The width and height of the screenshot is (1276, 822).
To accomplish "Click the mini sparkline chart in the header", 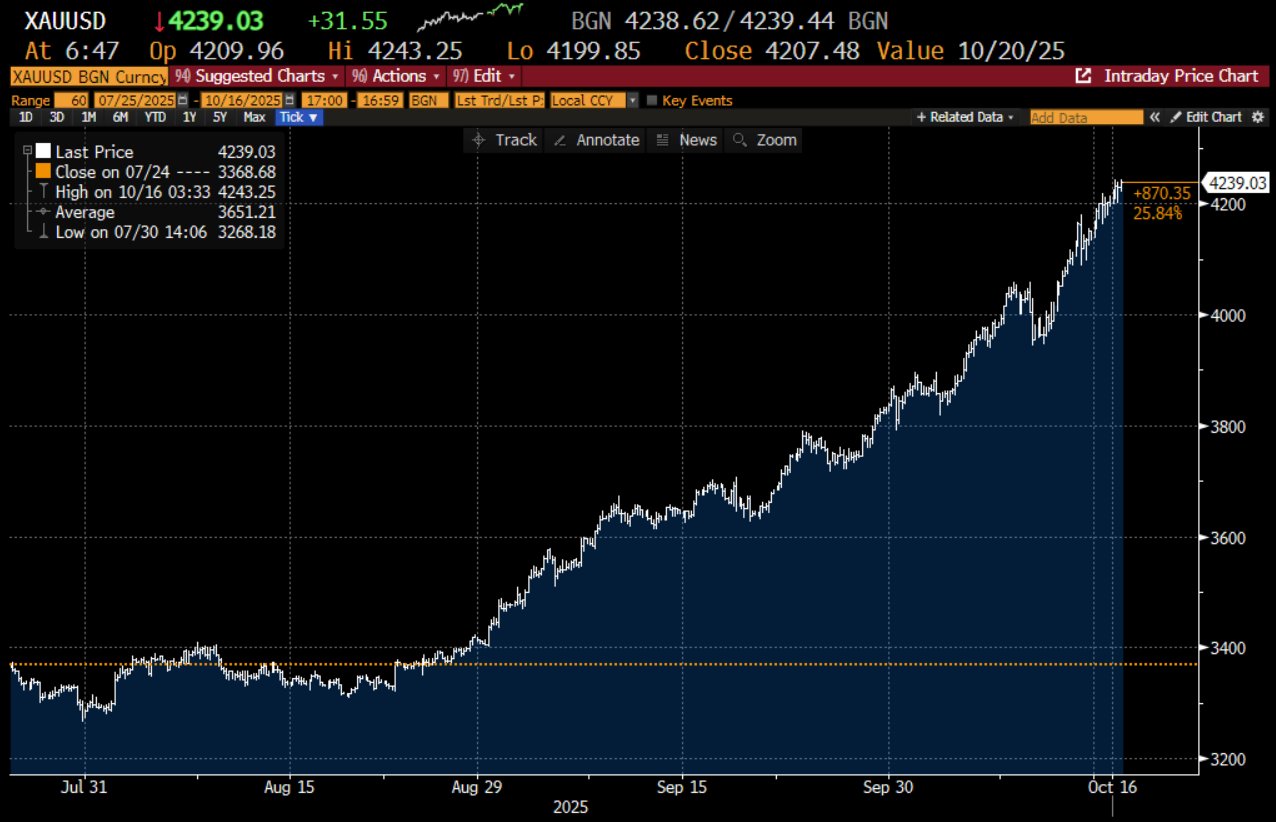I will click(470, 18).
